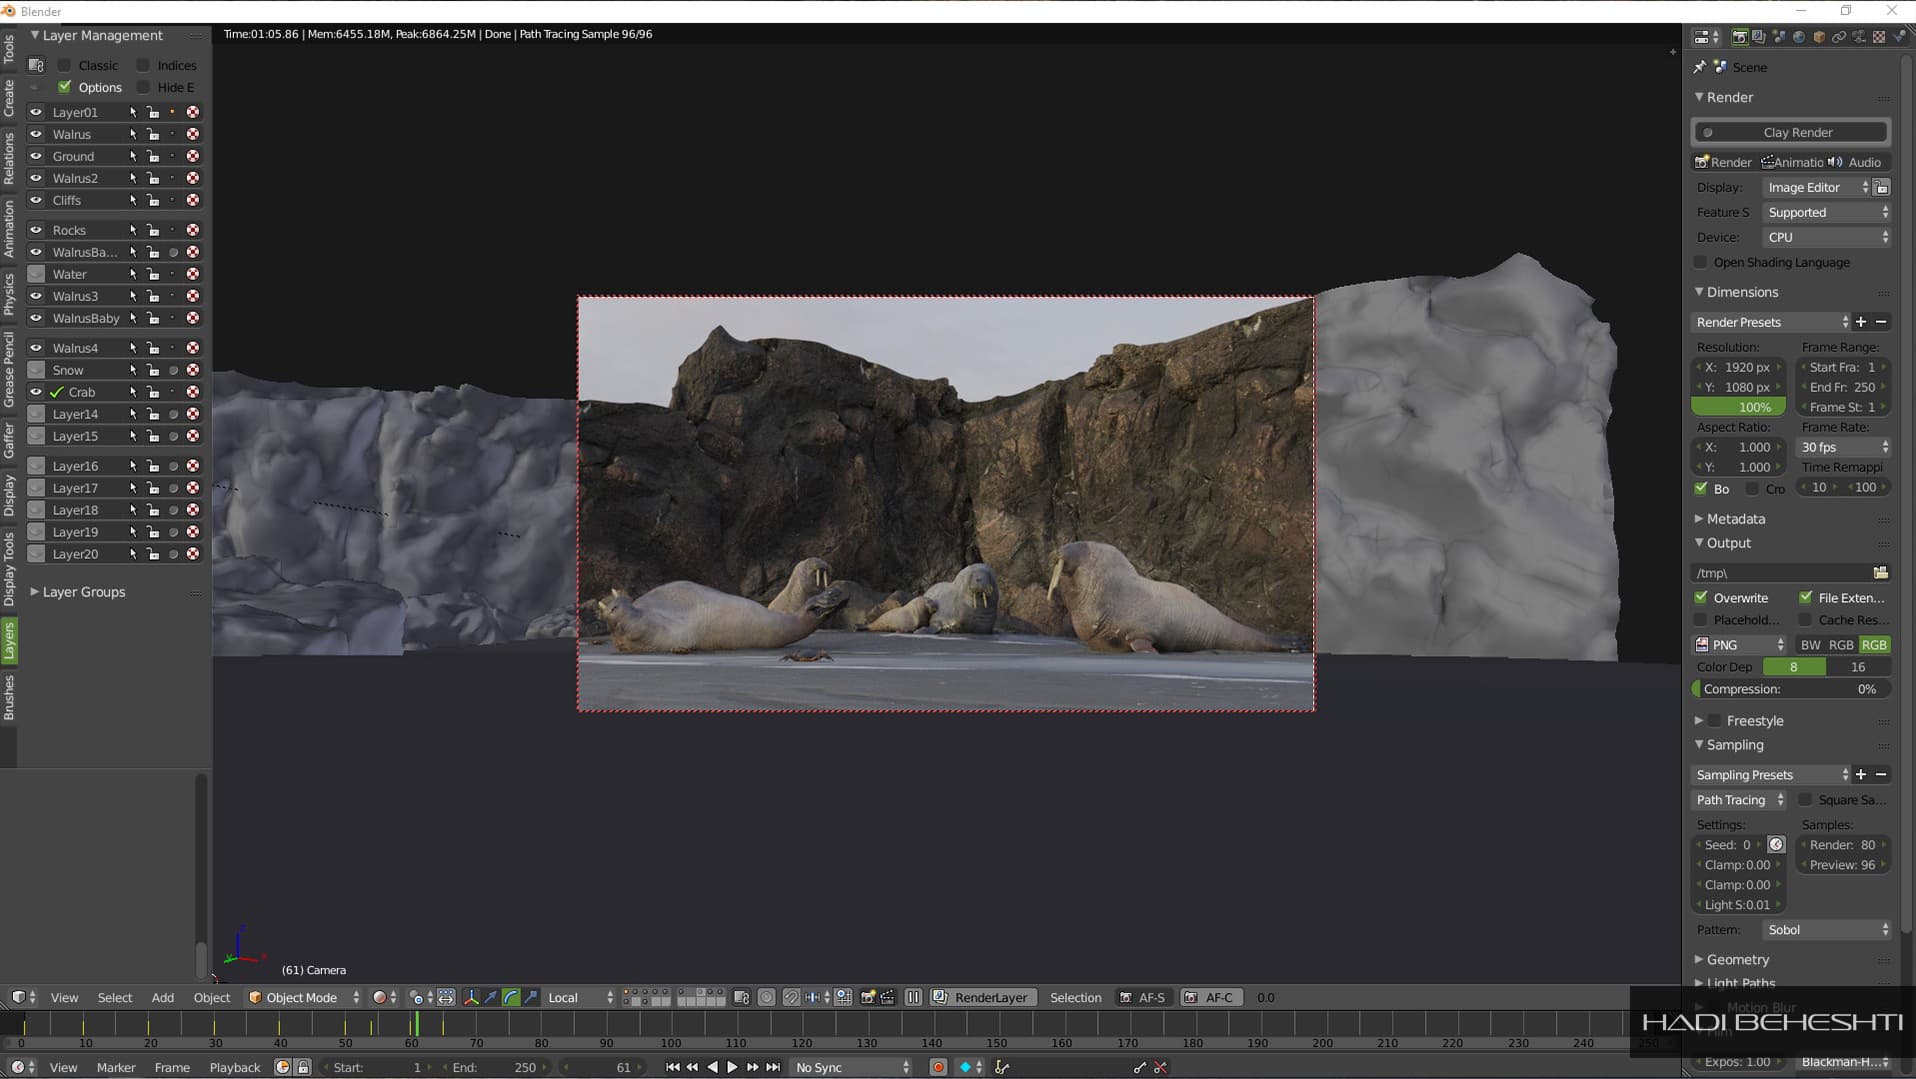Click the seed animate clock icon
The height and width of the screenshot is (1079, 1916).
[x=1776, y=845]
